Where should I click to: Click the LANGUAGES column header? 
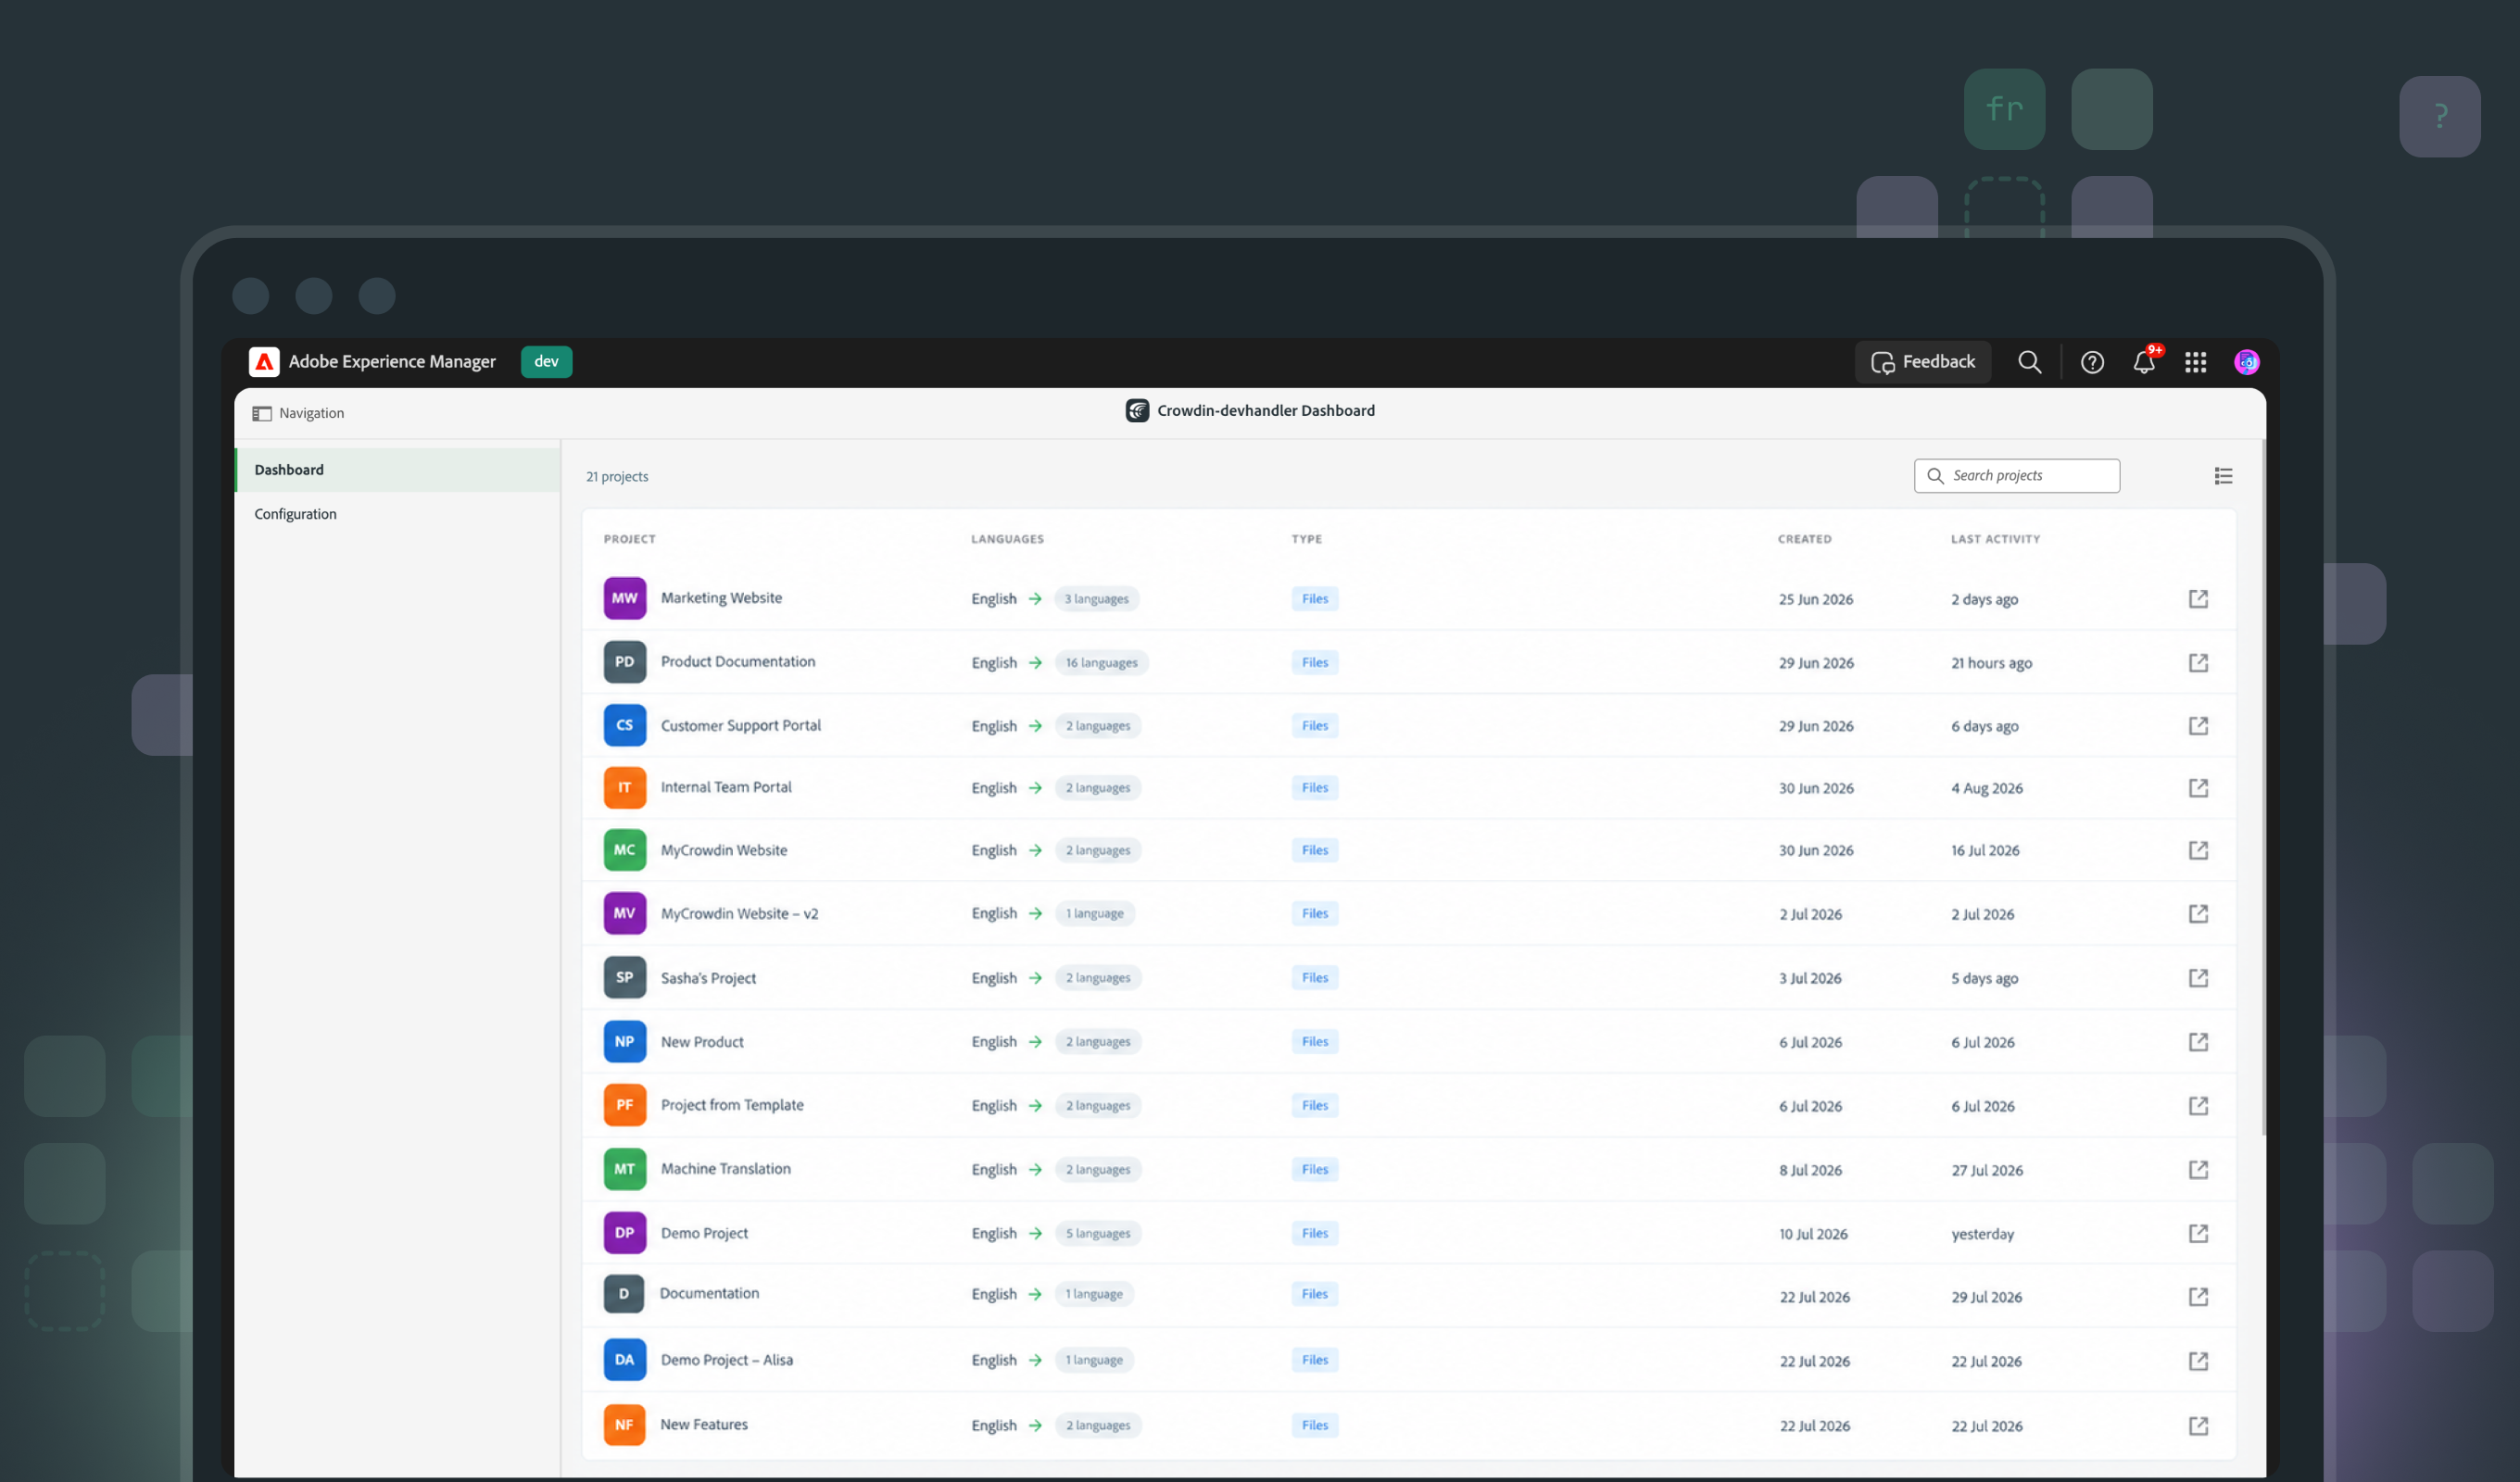(1007, 539)
